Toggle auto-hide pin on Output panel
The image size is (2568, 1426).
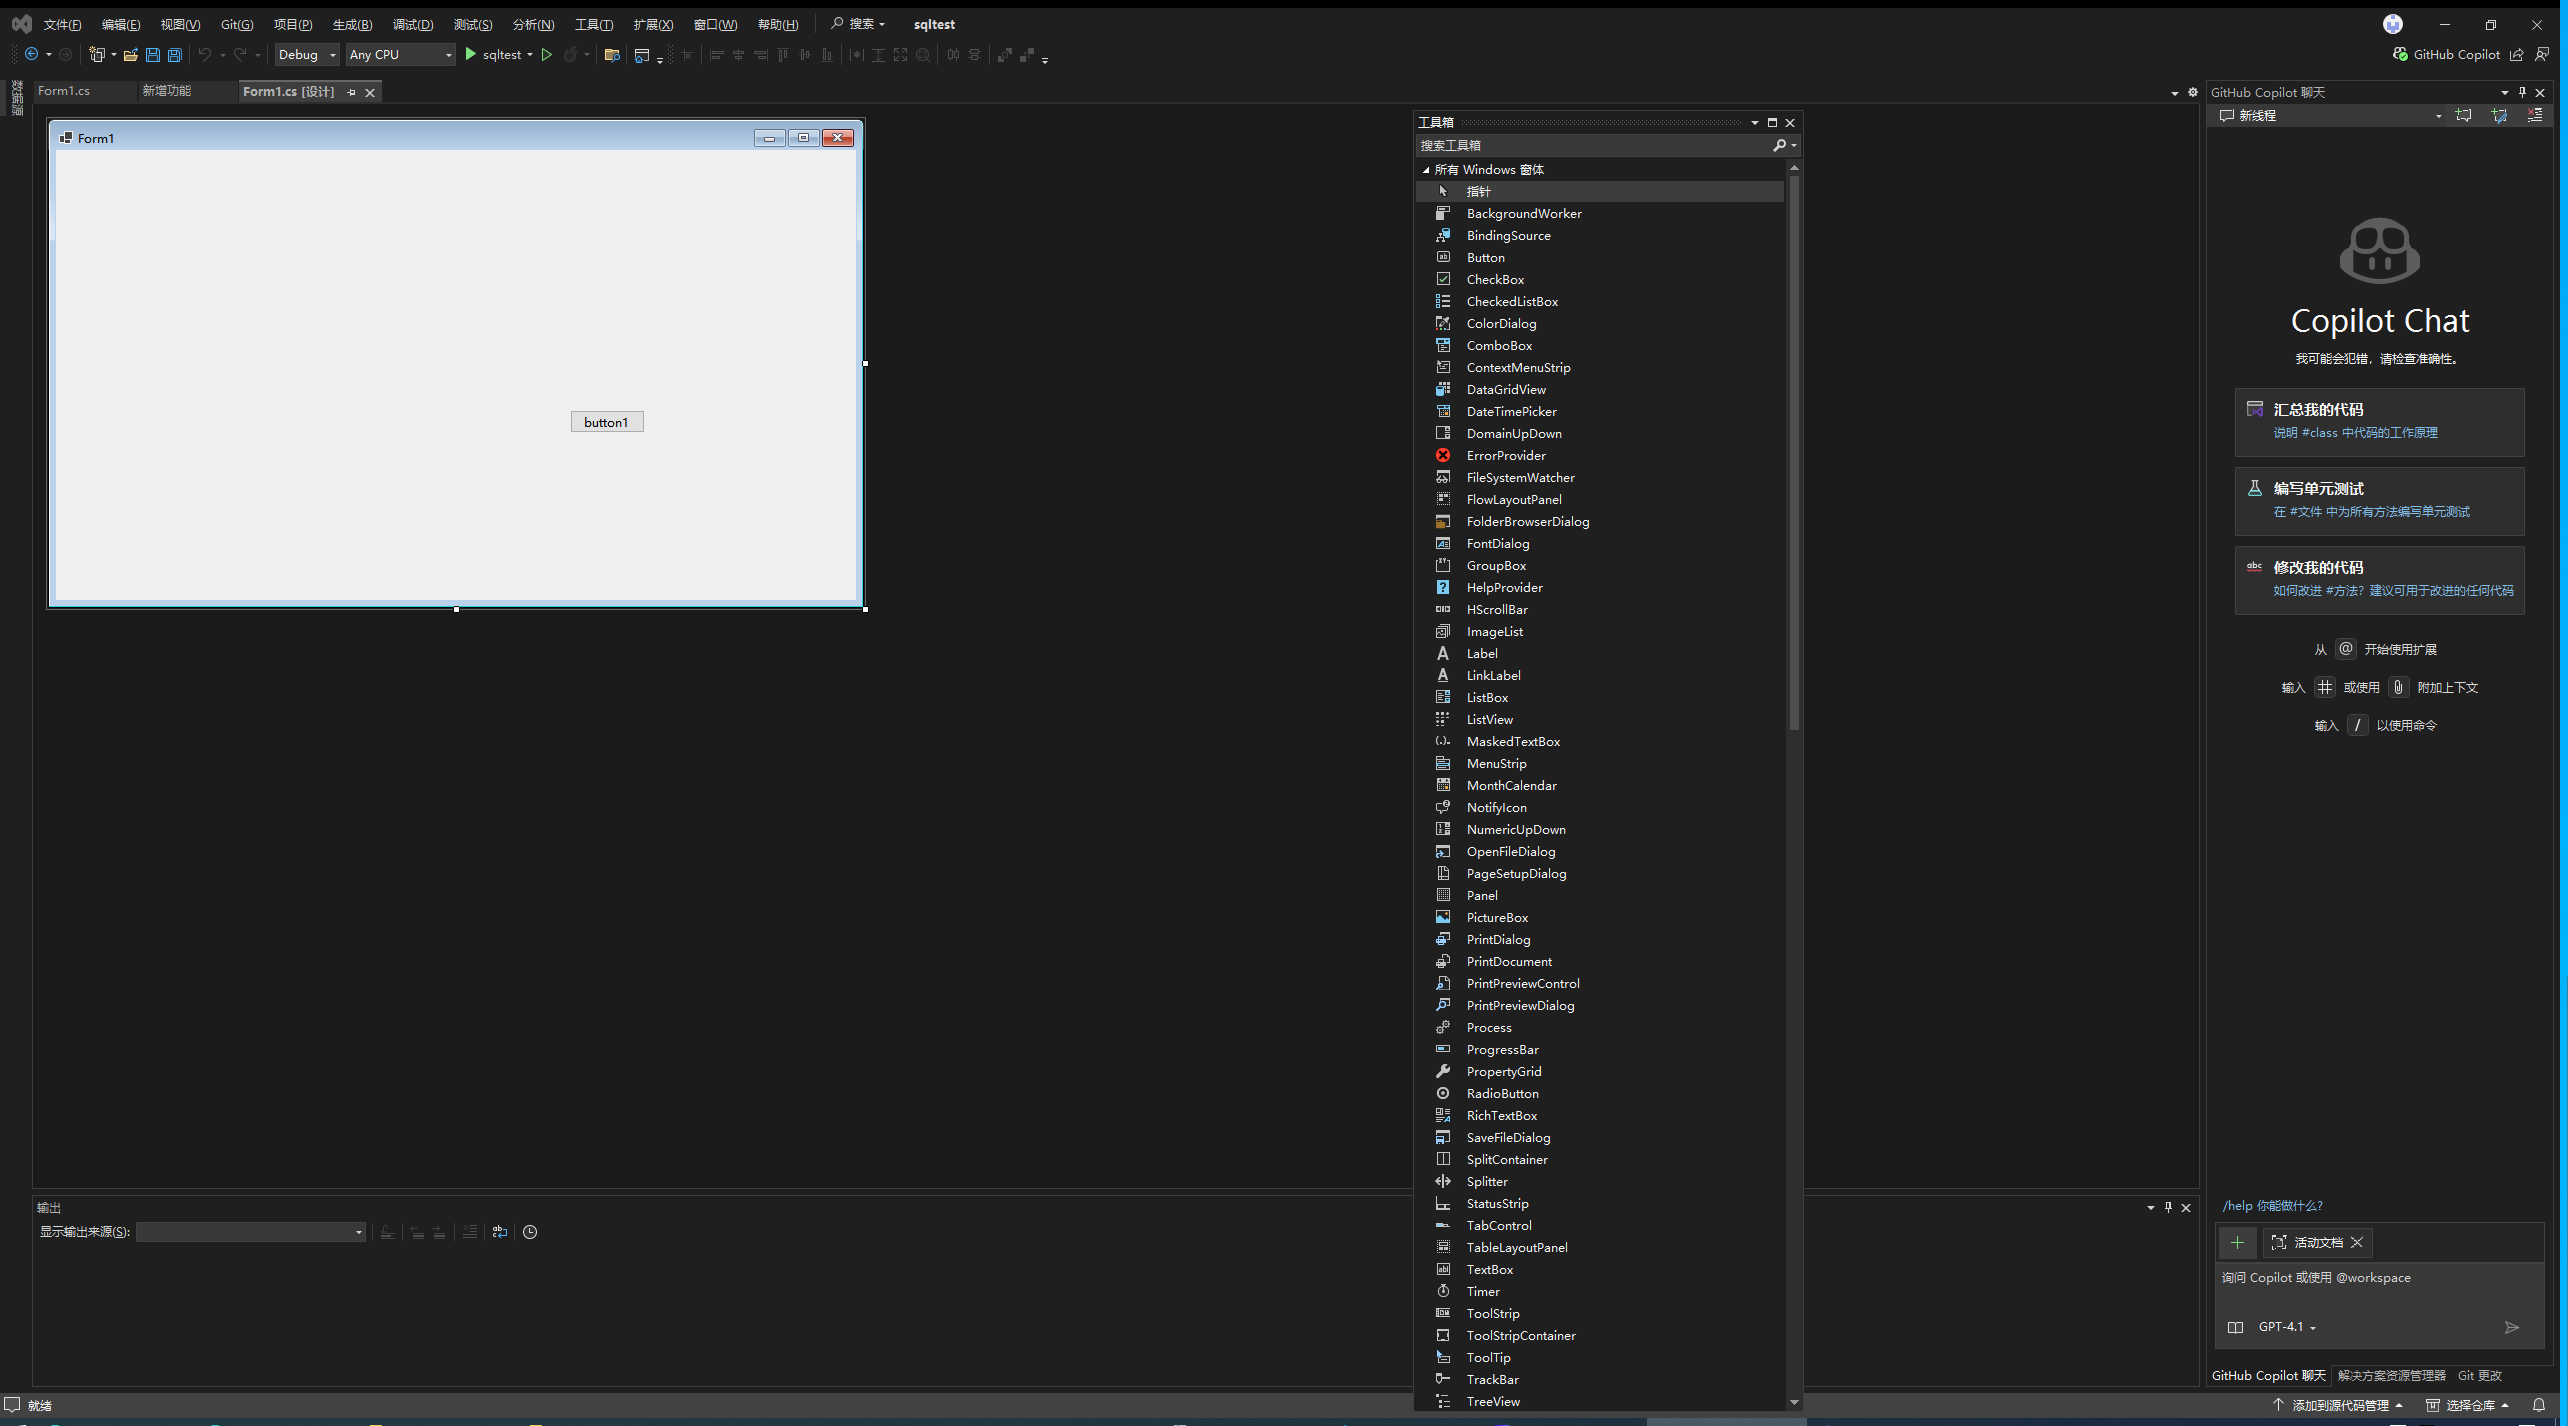[2168, 1207]
